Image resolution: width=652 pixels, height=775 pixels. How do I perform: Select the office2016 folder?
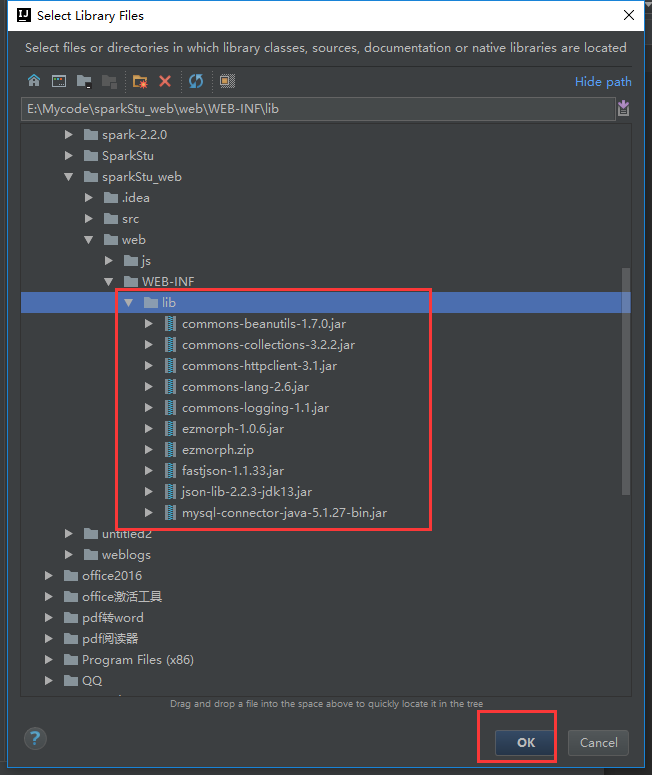112,575
